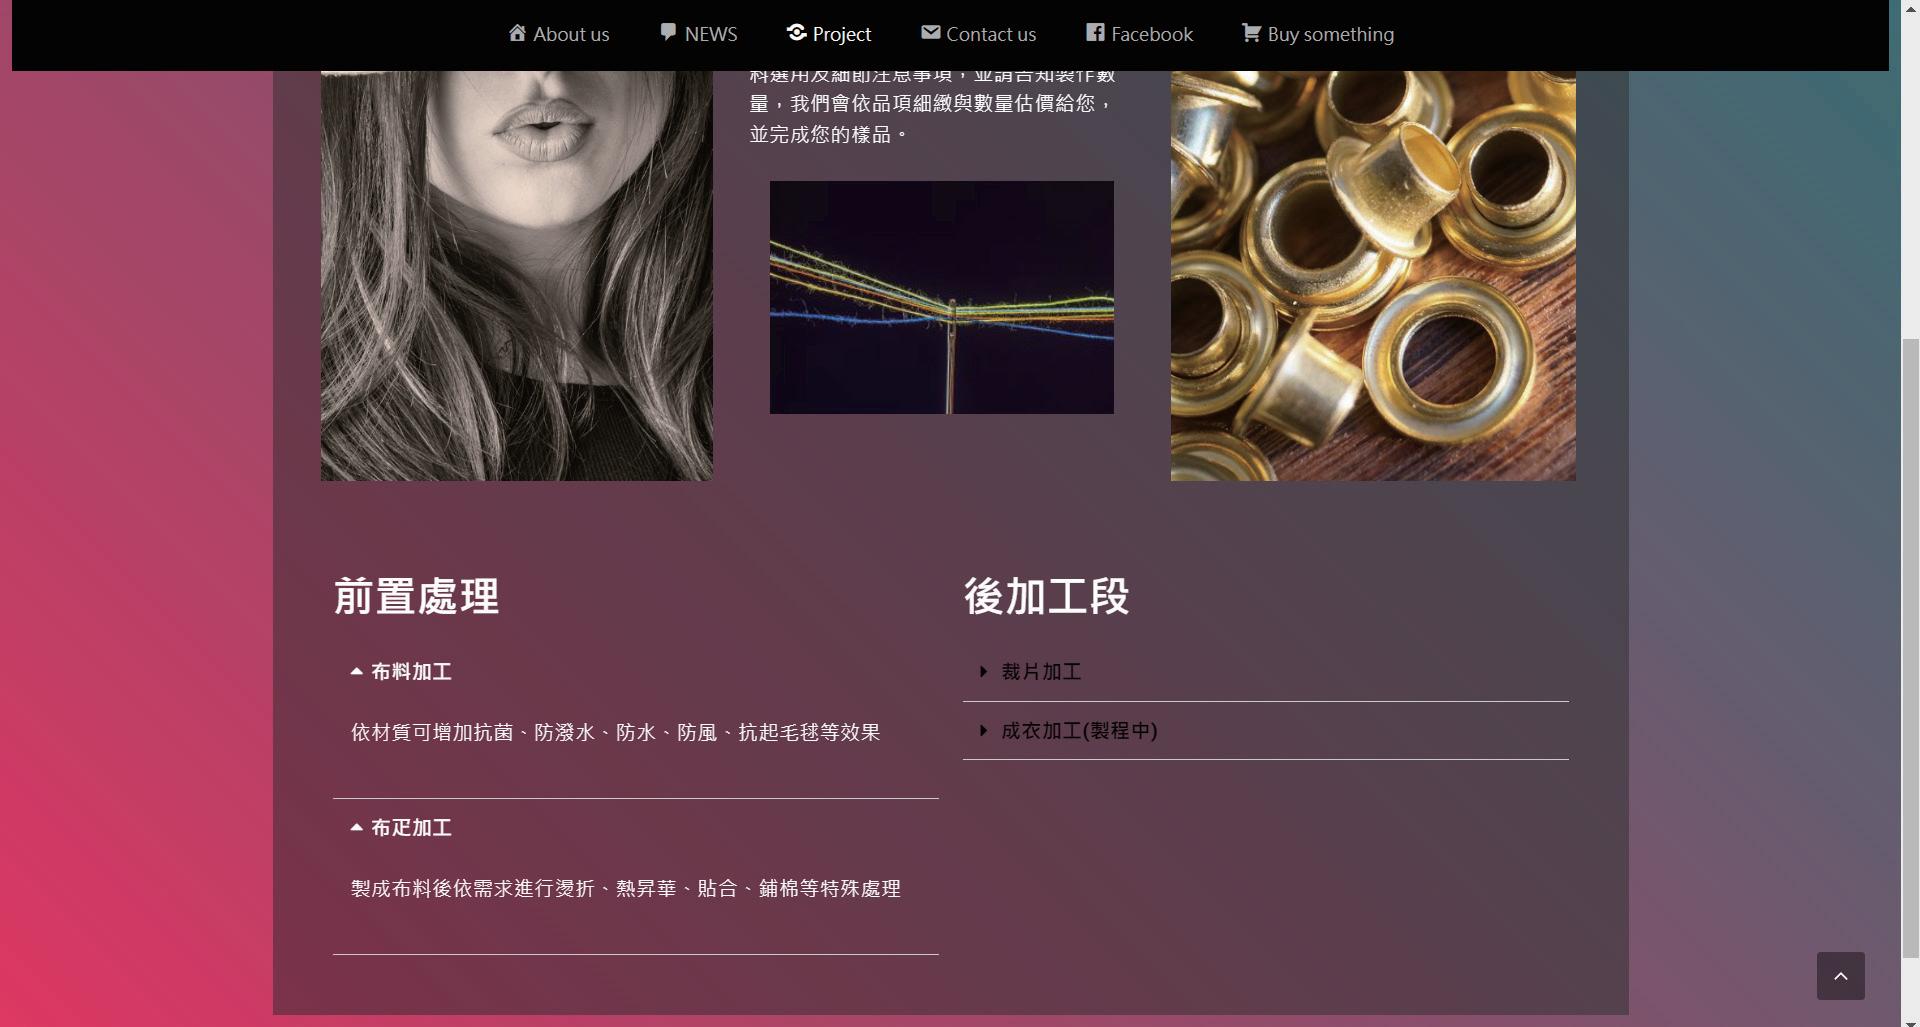Viewport: 1920px width, 1027px height.
Task: Click the 布疋加工 collapse arrow
Action: click(x=356, y=828)
